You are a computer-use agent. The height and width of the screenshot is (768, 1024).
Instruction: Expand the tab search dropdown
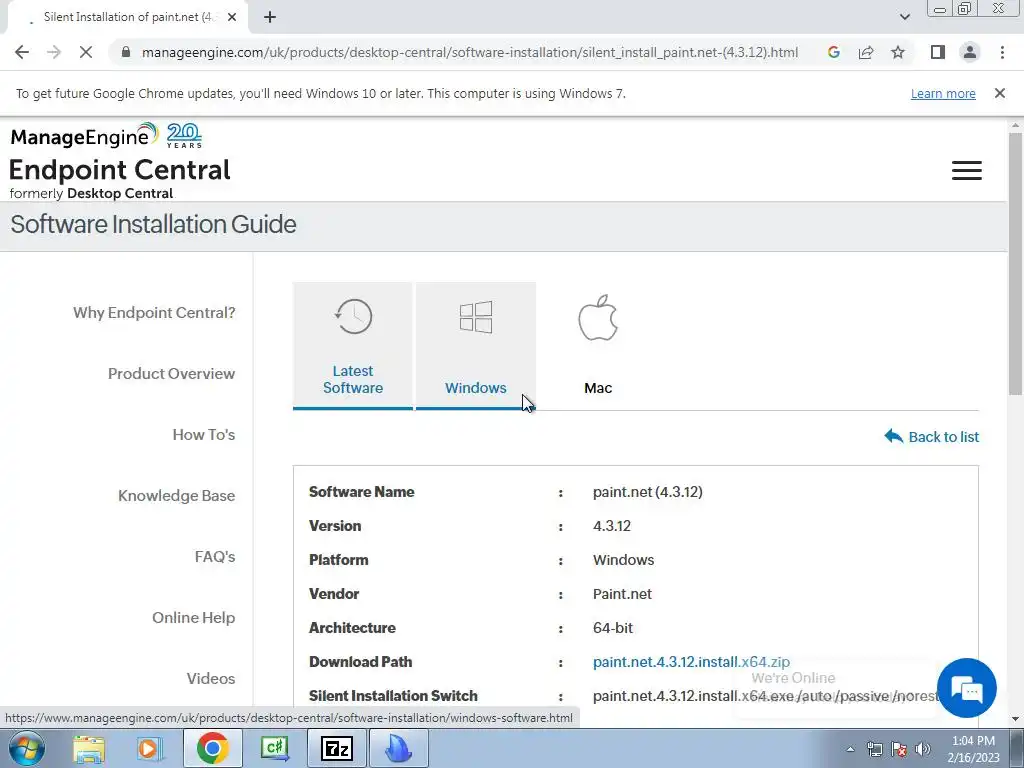click(904, 17)
